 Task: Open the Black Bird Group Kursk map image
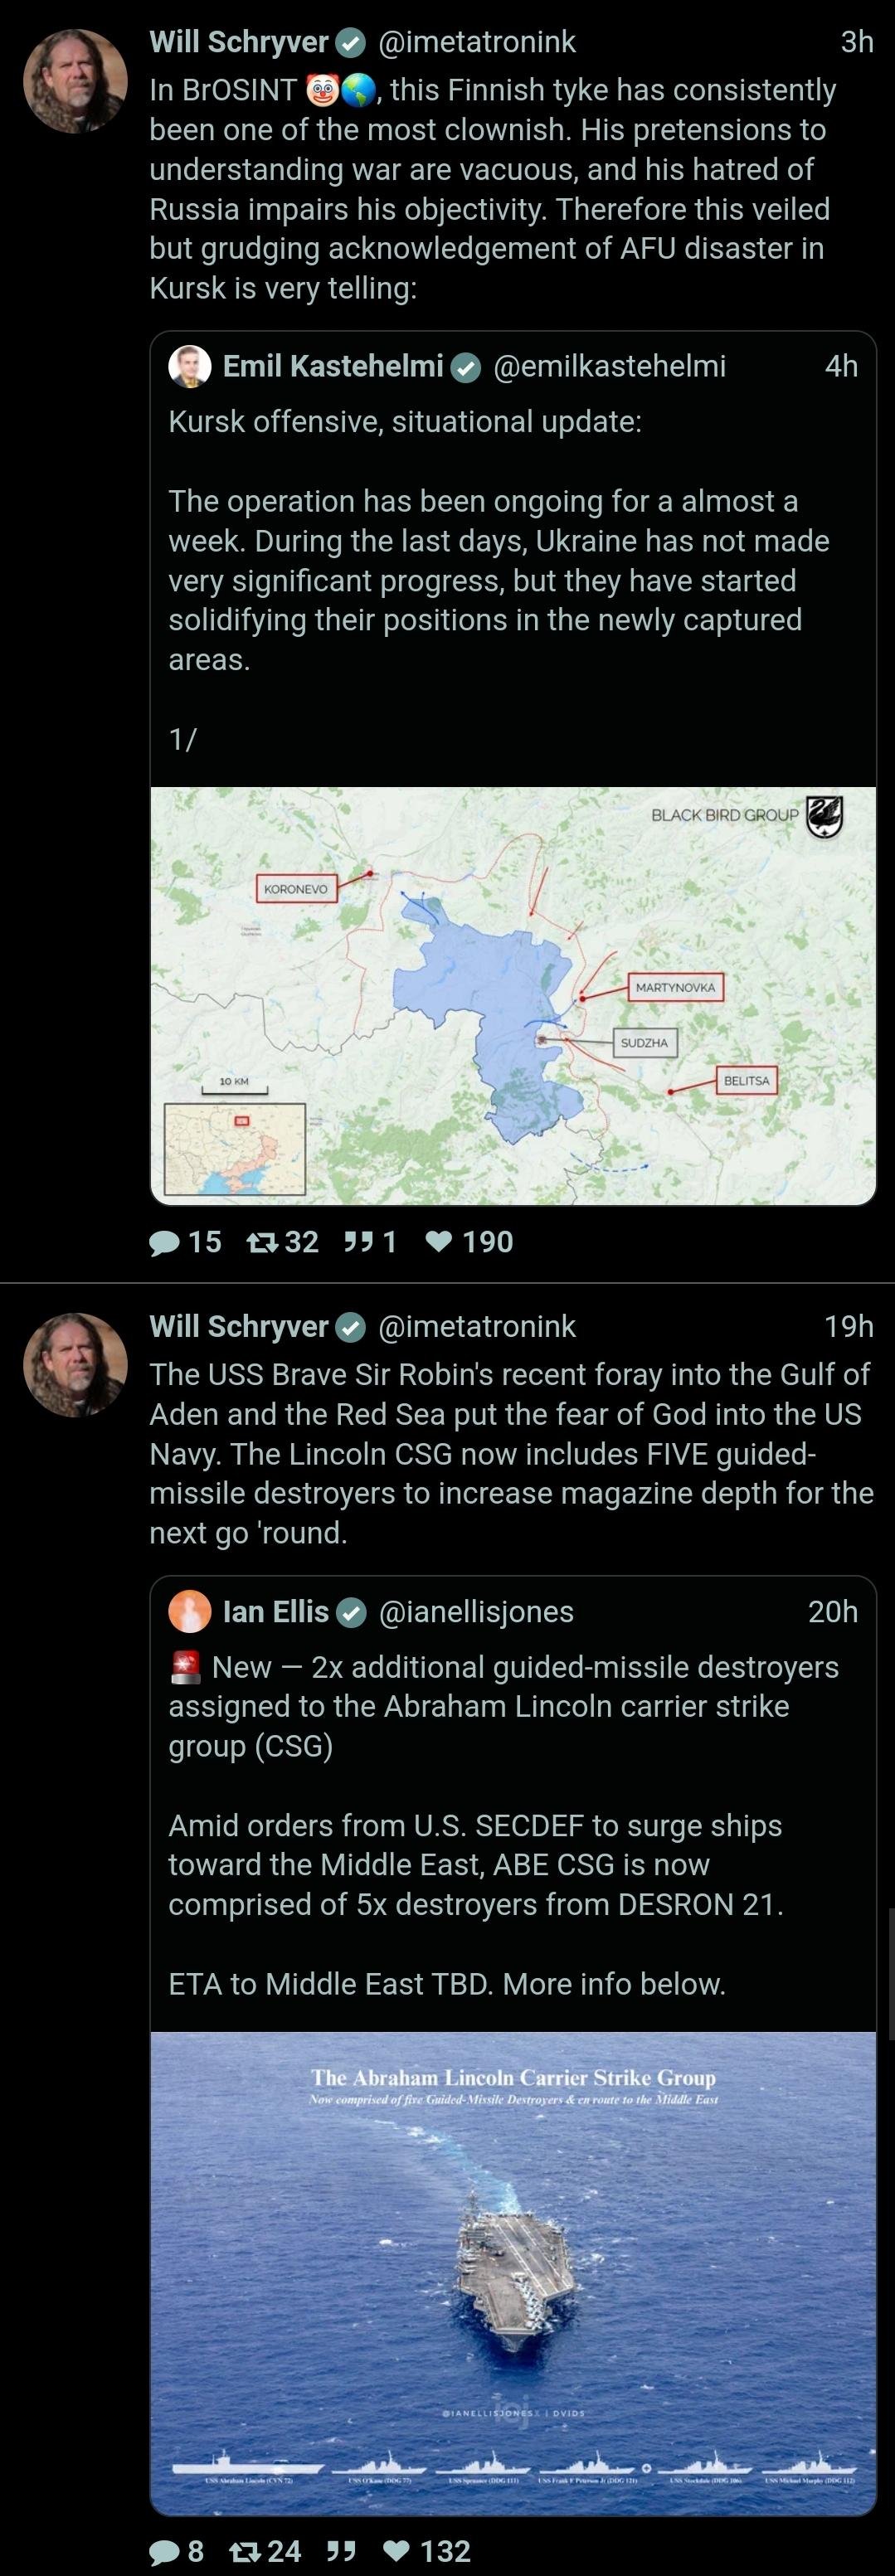coord(513,996)
